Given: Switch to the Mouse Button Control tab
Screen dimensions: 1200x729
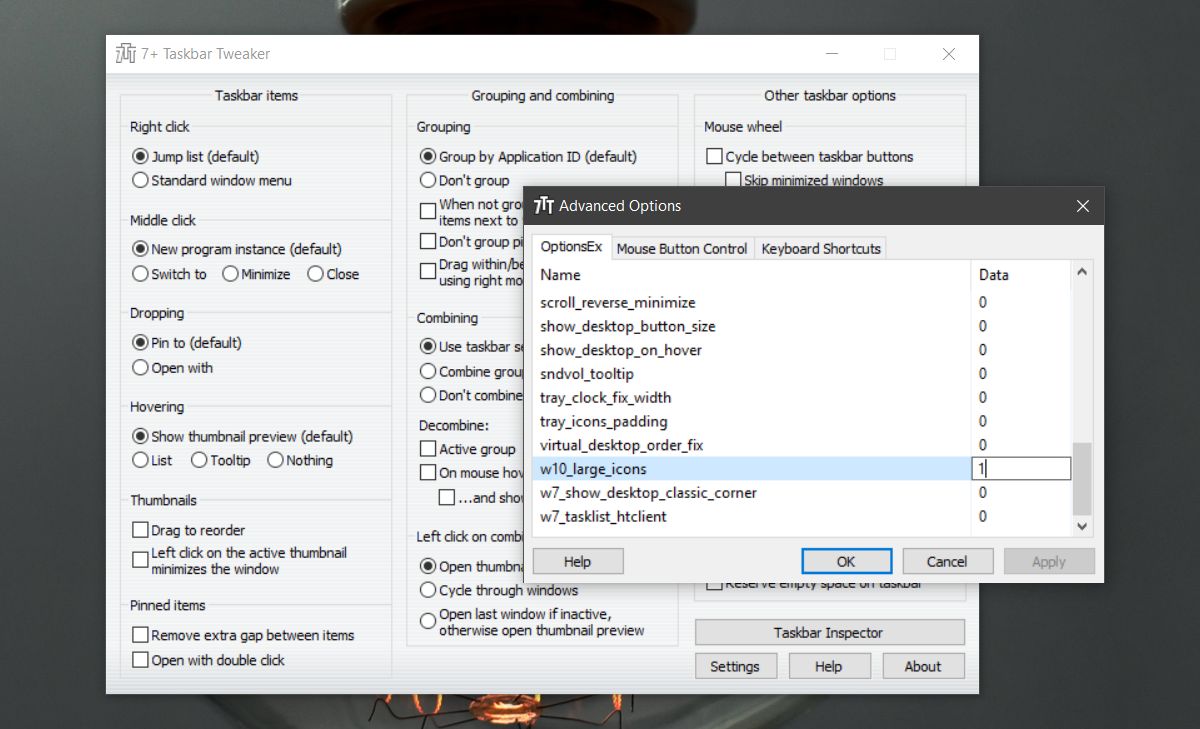Looking at the screenshot, I should point(682,247).
